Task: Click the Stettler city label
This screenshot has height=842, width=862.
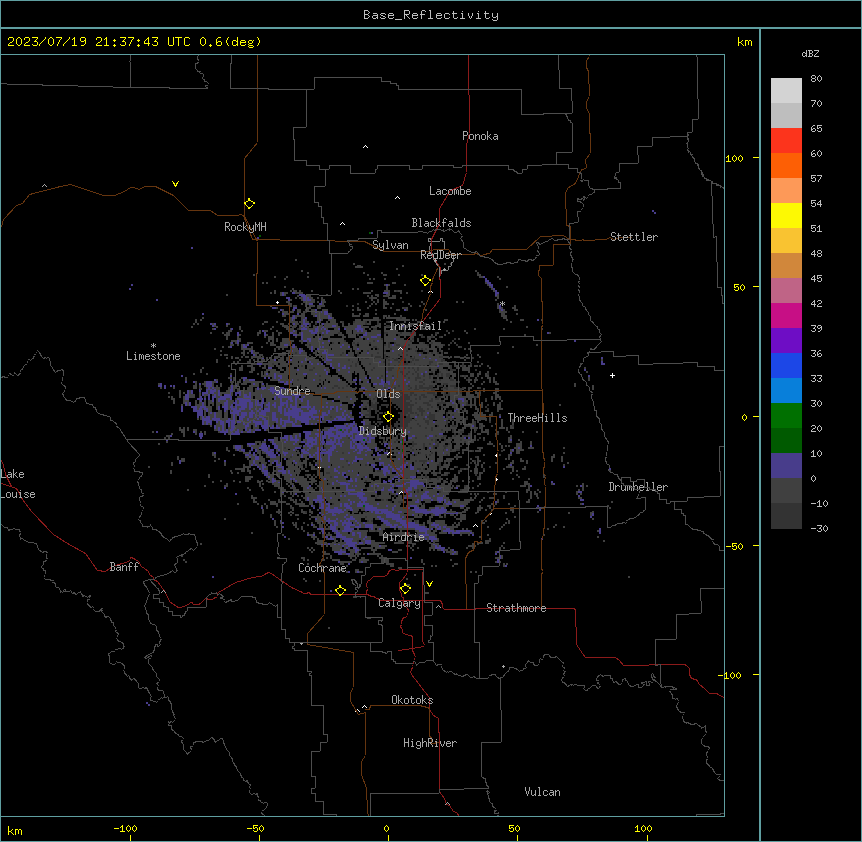Action: pyautogui.click(x=634, y=237)
